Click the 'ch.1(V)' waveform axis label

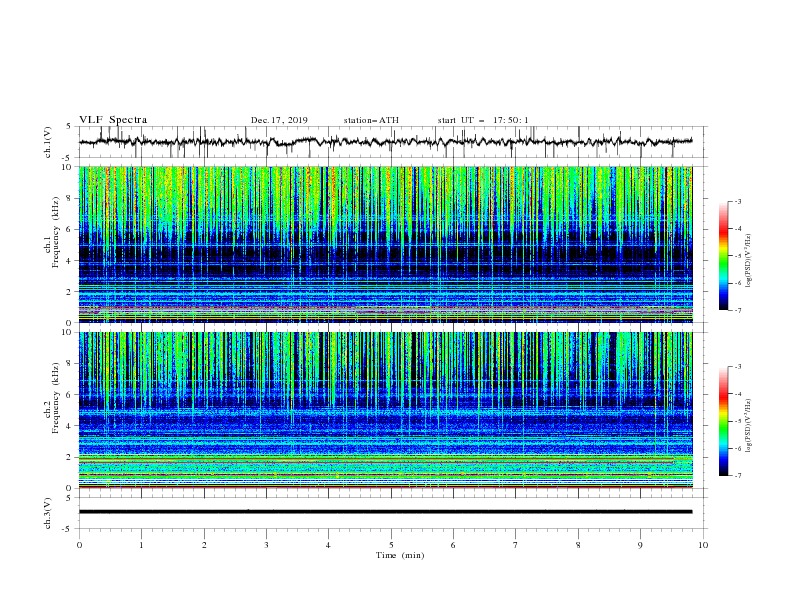(x=48, y=142)
